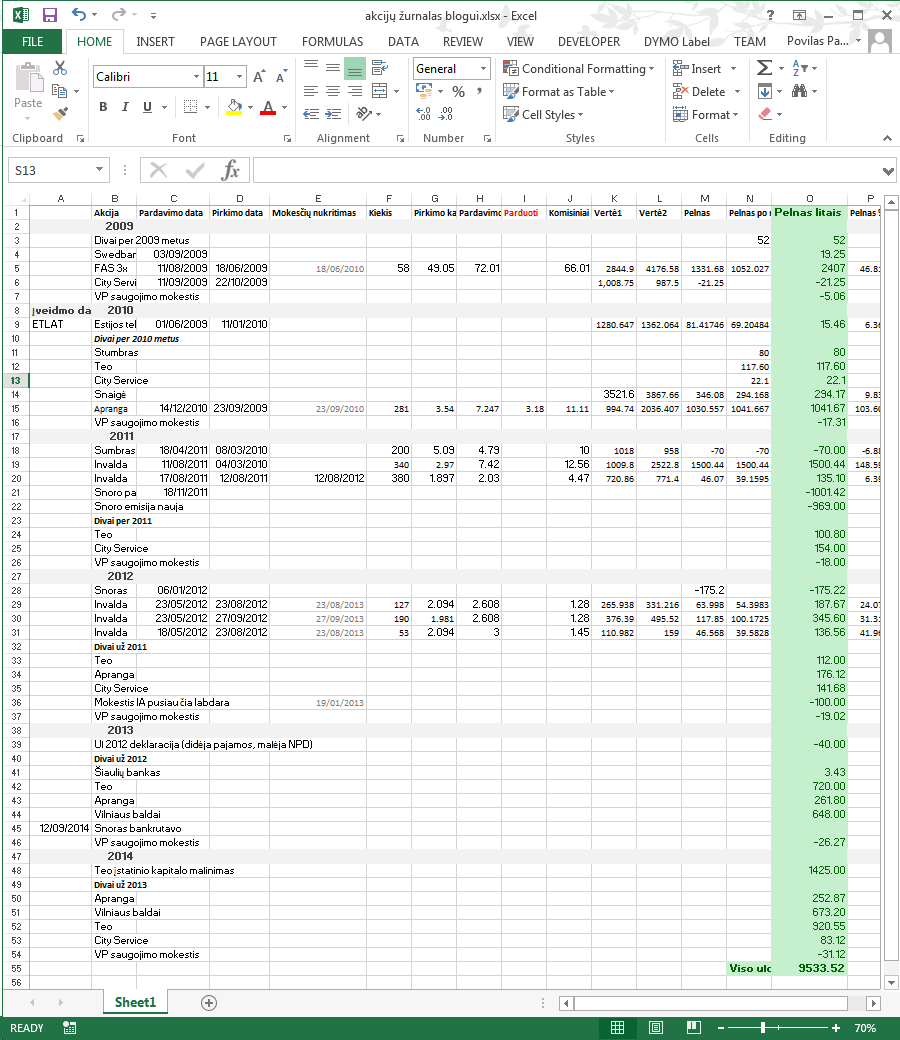This screenshot has height=1040, width=900.
Task: Click the Clear eraser icon
Action: pos(765,114)
